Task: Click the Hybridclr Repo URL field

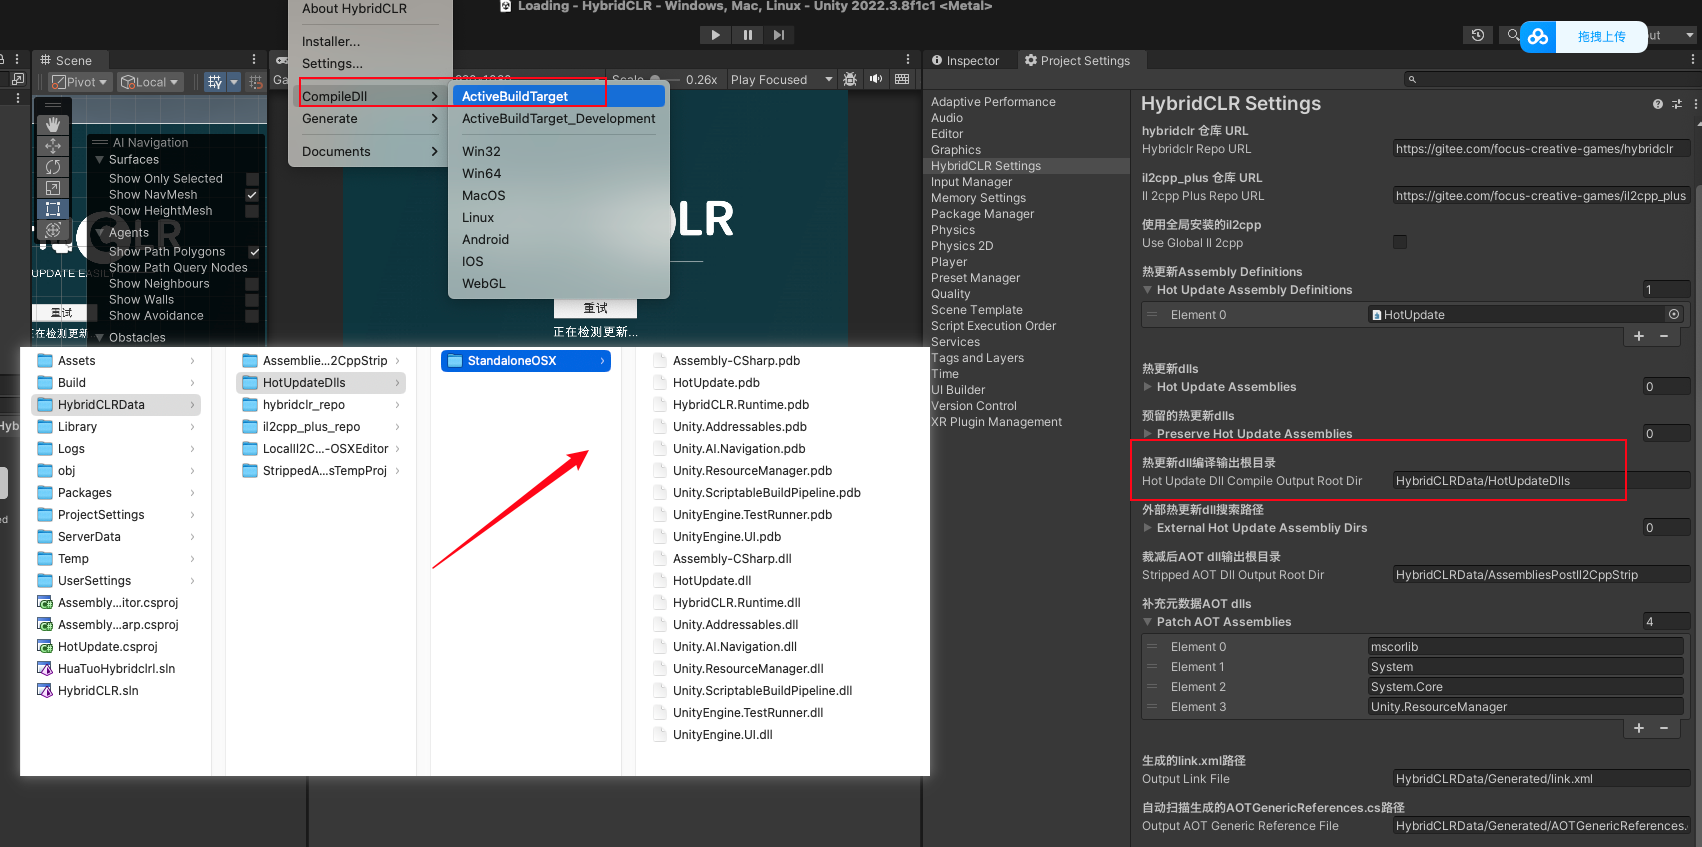Action: click(x=1541, y=149)
